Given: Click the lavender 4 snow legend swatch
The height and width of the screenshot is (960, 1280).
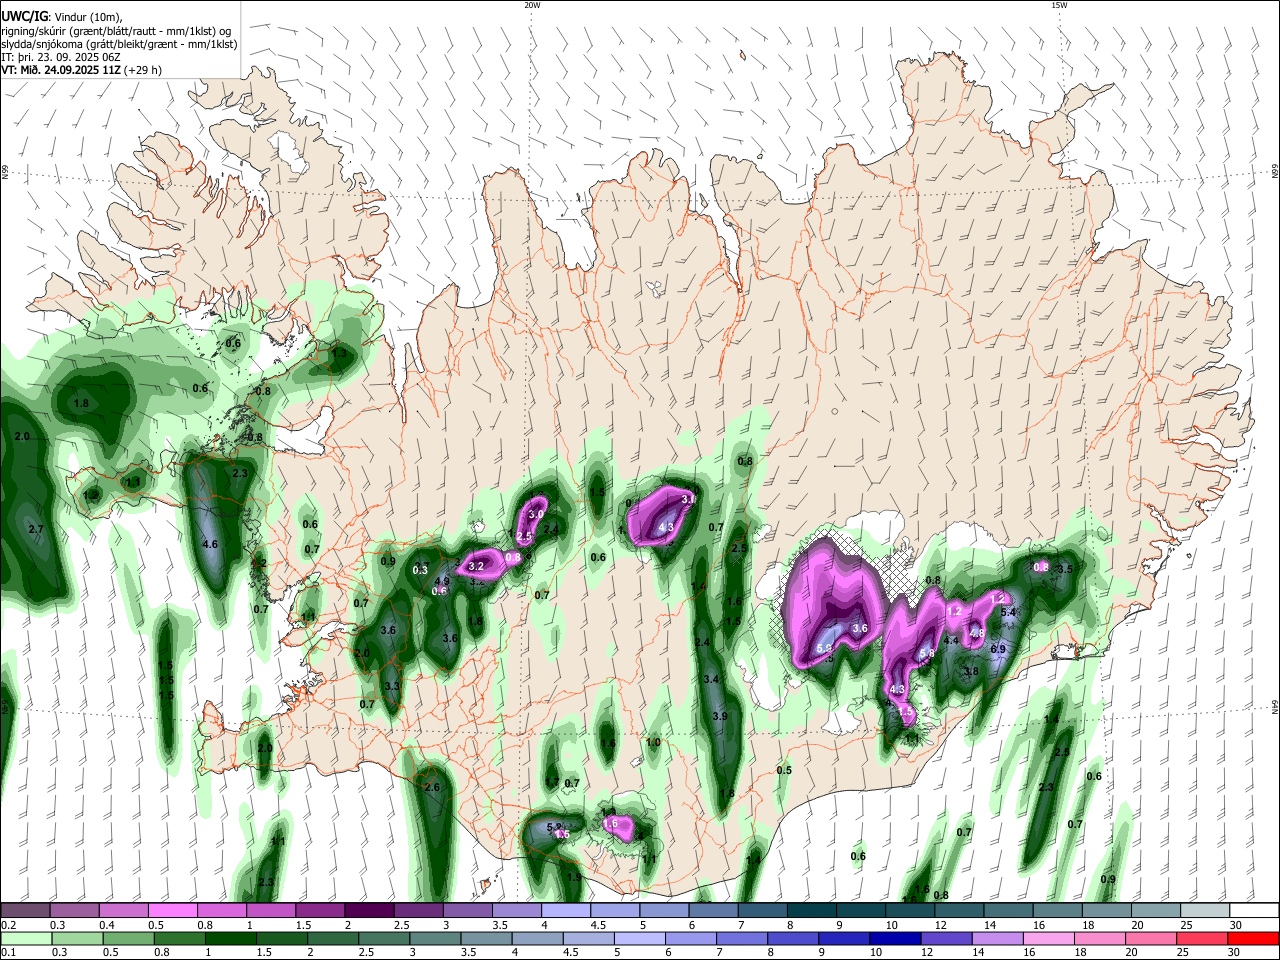Looking at the screenshot, I should click(x=566, y=910).
